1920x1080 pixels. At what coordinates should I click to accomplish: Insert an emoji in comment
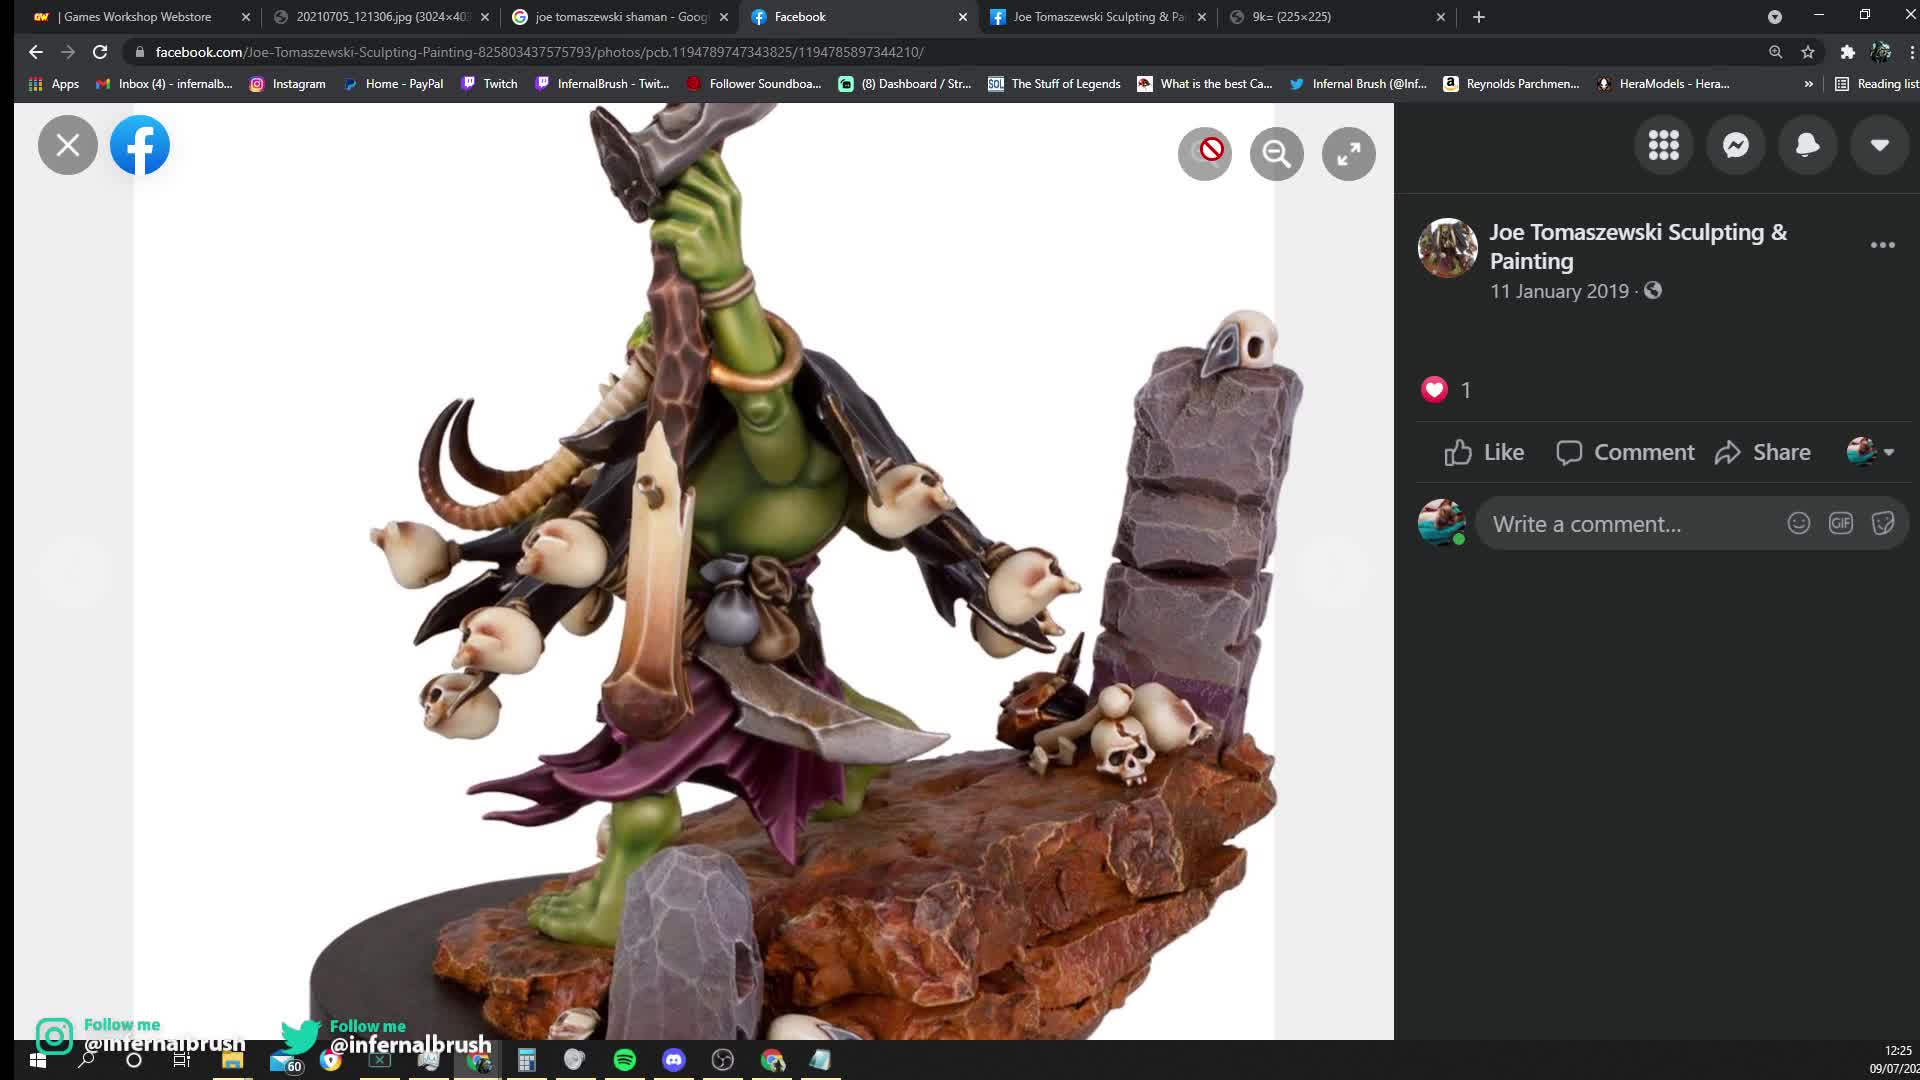[x=1799, y=523]
